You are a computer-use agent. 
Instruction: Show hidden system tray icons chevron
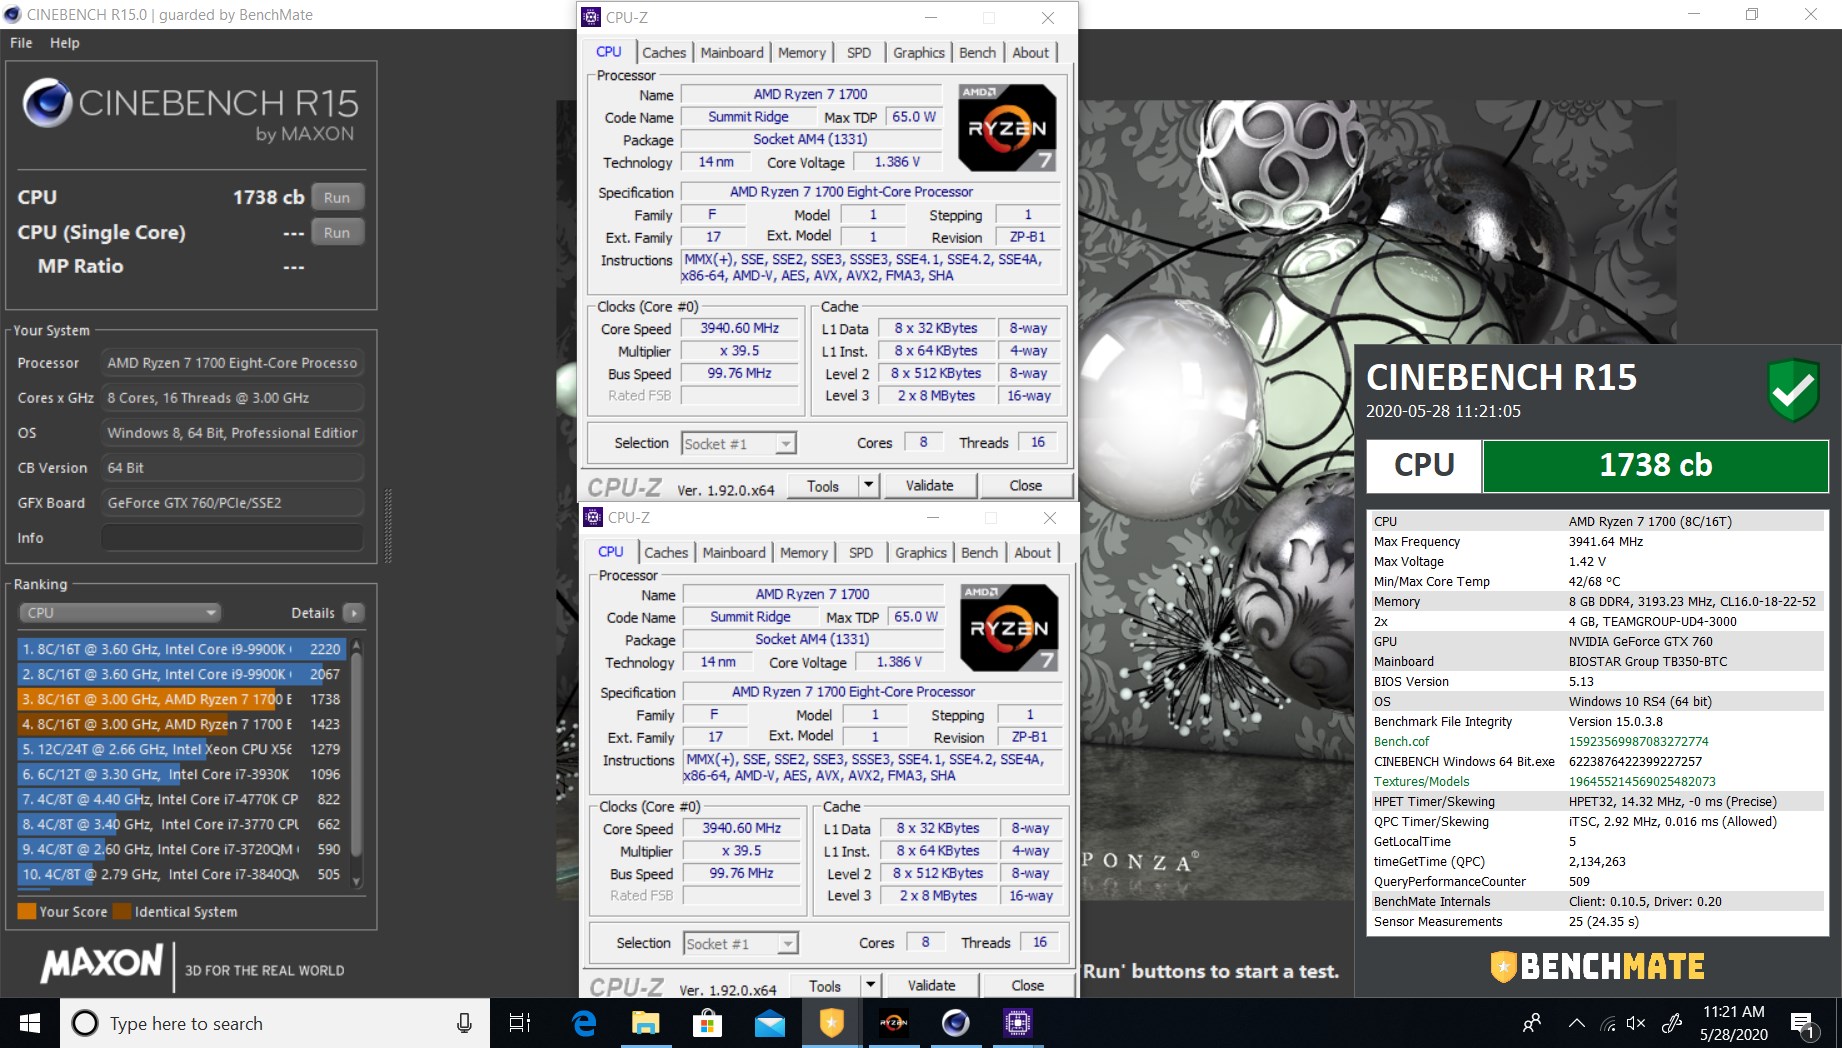(x=1576, y=1023)
